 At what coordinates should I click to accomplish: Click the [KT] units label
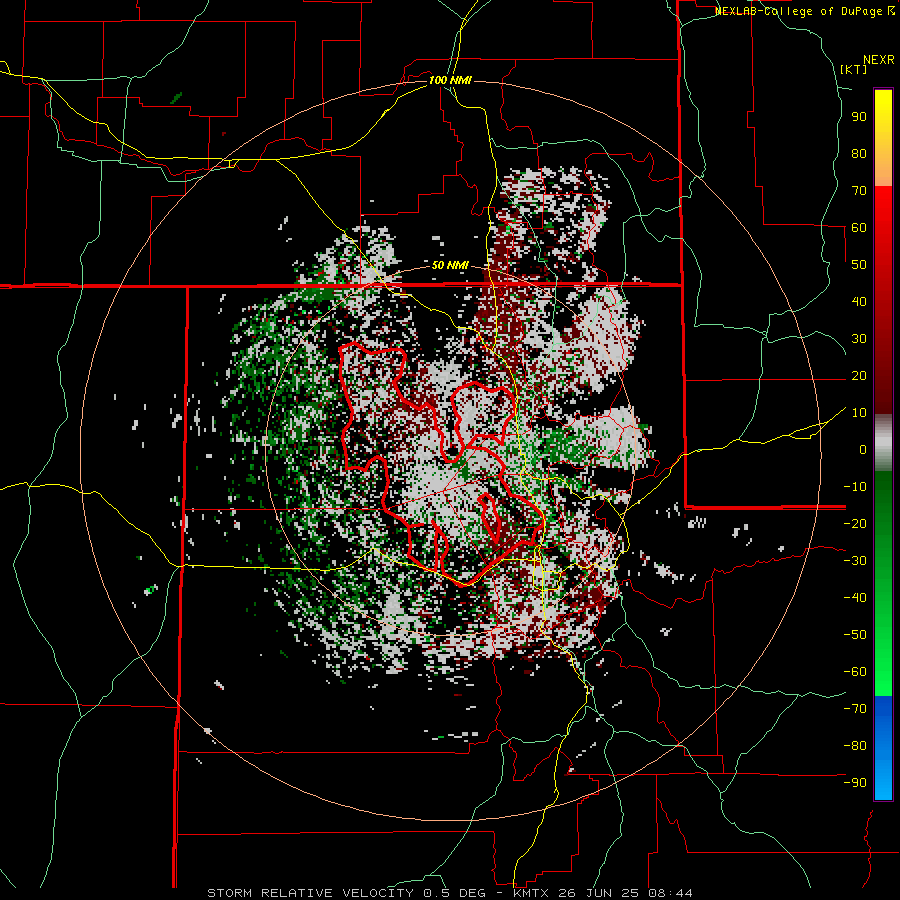pos(854,69)
